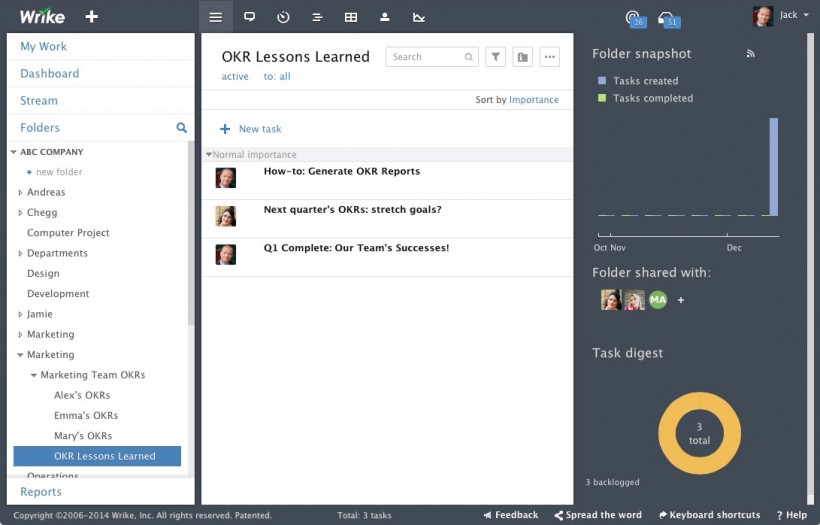Viewport: 820px width, 525px height.
Task: Expand the Chegg folder
Action: pyautogui.click(x=20, y=213)
